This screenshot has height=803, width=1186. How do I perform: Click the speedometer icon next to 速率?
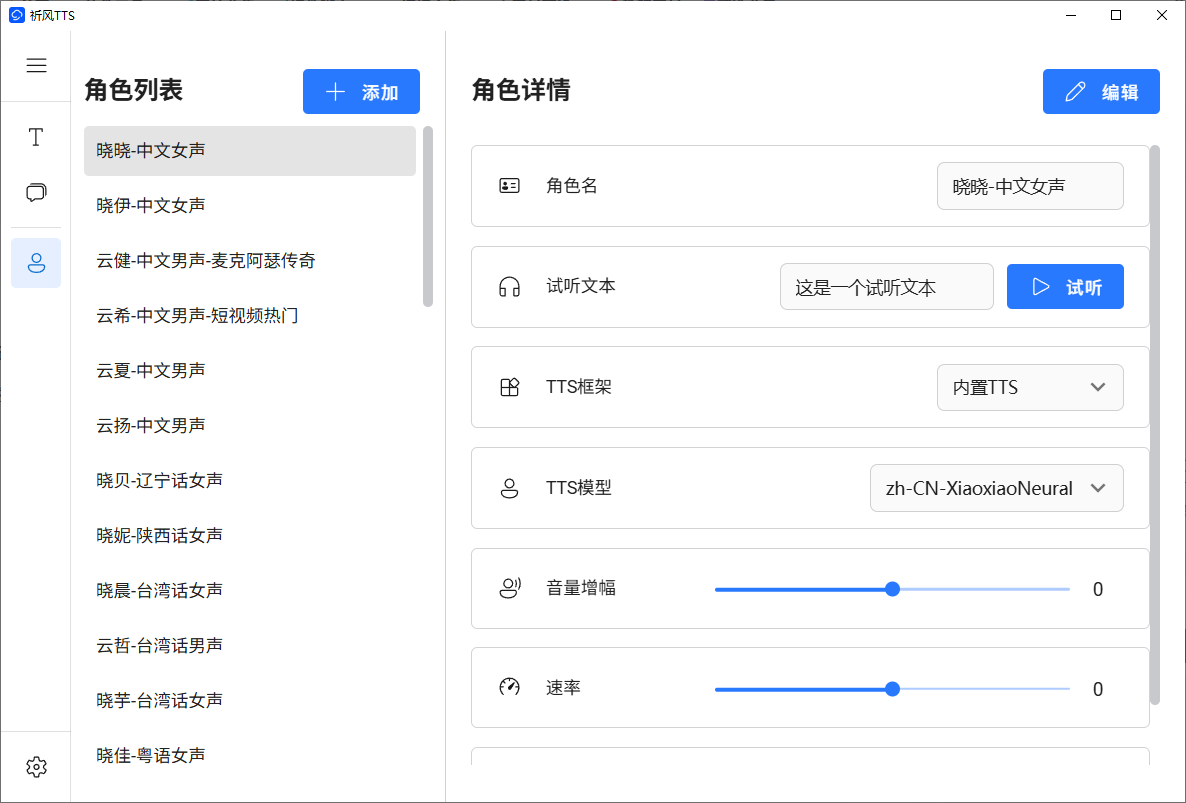(510, 688)
